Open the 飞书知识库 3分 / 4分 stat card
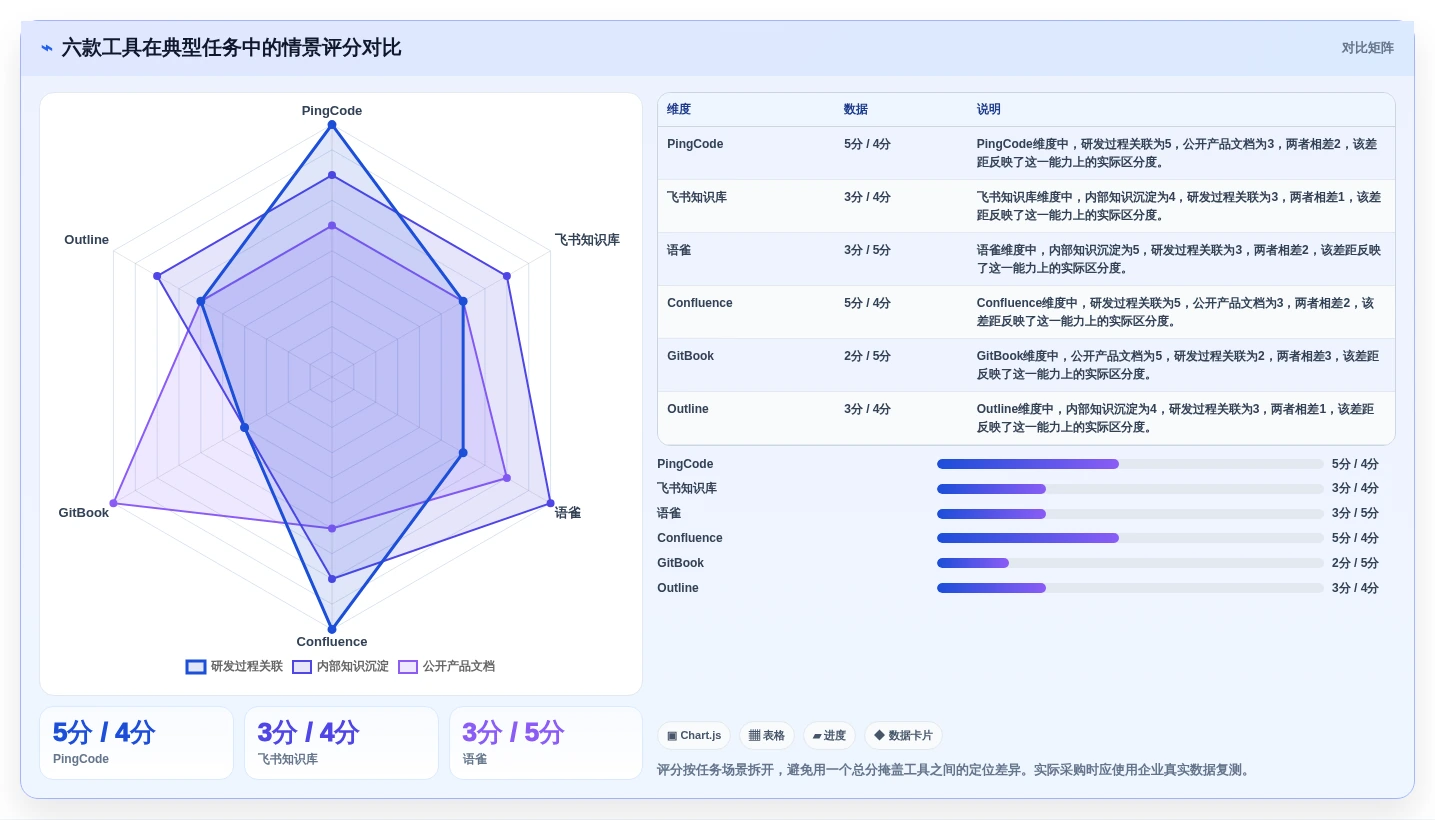1435x820 pixels. (341, 743)
